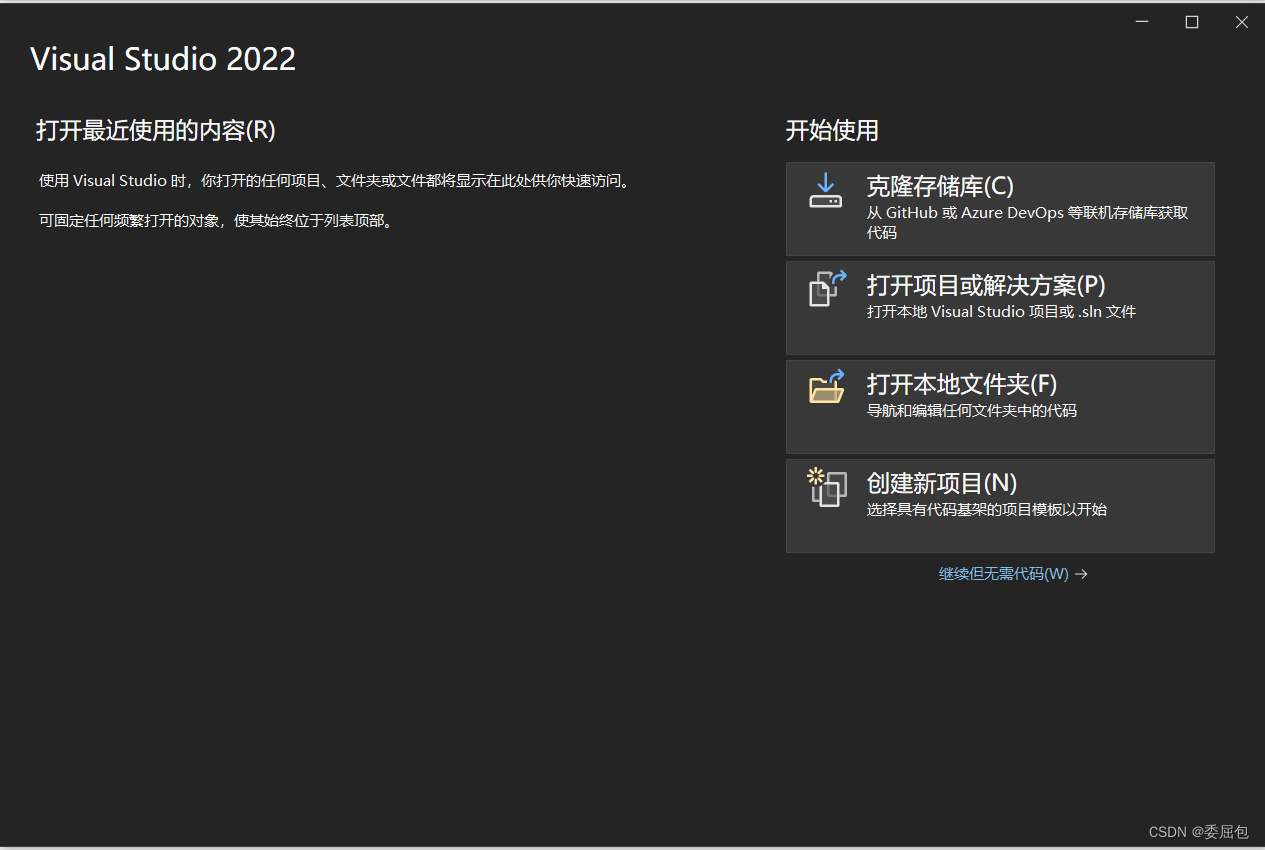Choose 打开本地文件夹(F) option
The image size is (1265, 850).
(x=1000, y=407)
